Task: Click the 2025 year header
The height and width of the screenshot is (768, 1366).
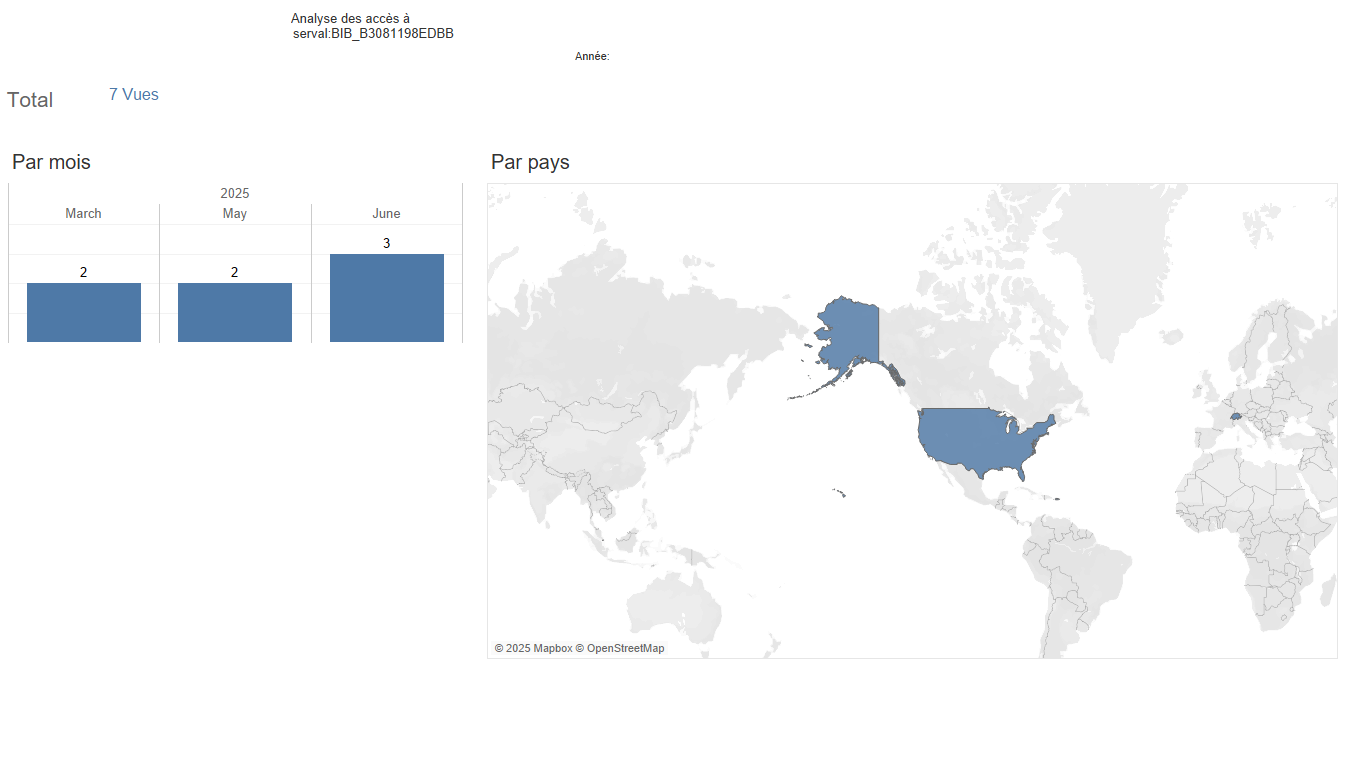Action: (235, 193)
